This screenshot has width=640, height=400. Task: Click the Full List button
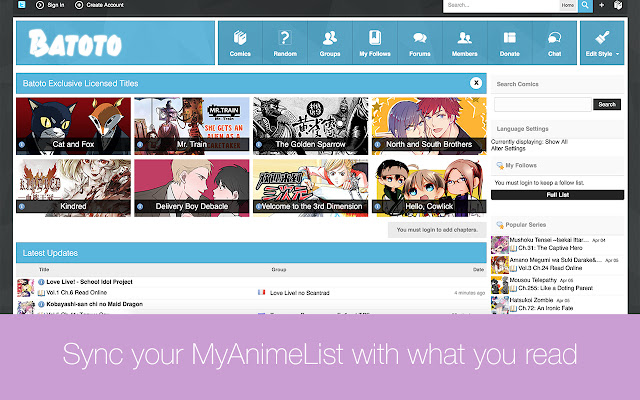click(x=557, y=195)
